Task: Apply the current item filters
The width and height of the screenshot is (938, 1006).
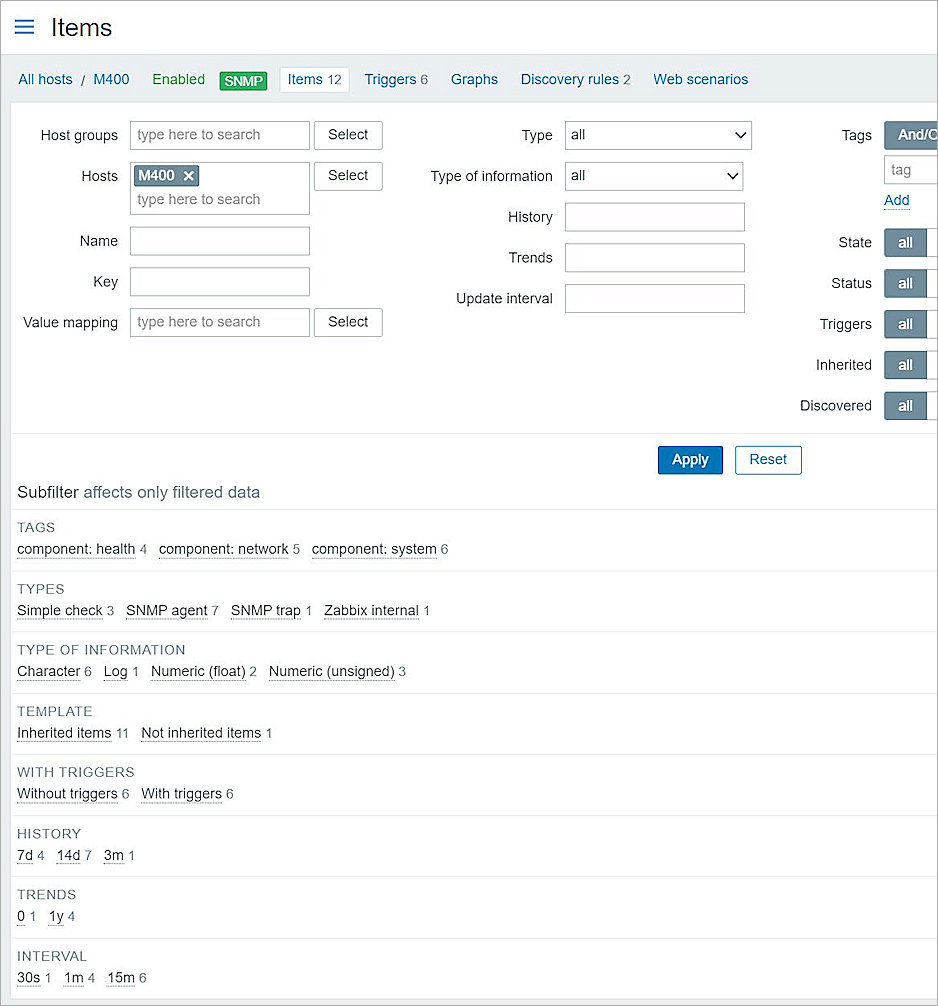Action: 690,459
